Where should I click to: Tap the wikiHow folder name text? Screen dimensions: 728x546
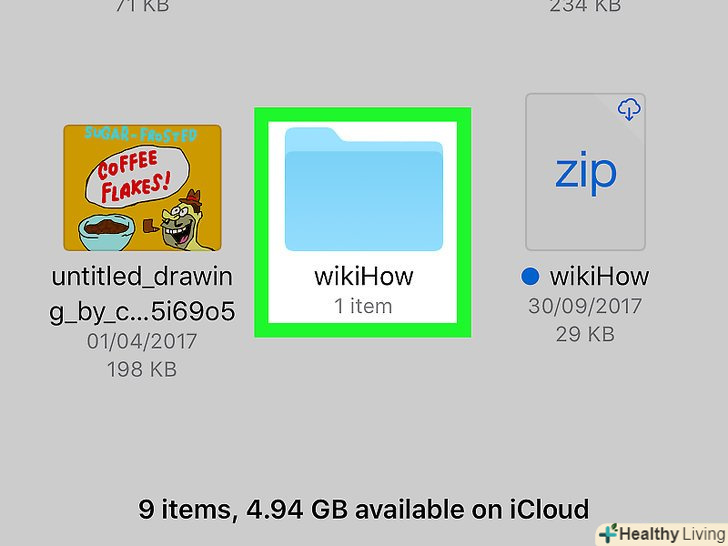coord(364,276)
